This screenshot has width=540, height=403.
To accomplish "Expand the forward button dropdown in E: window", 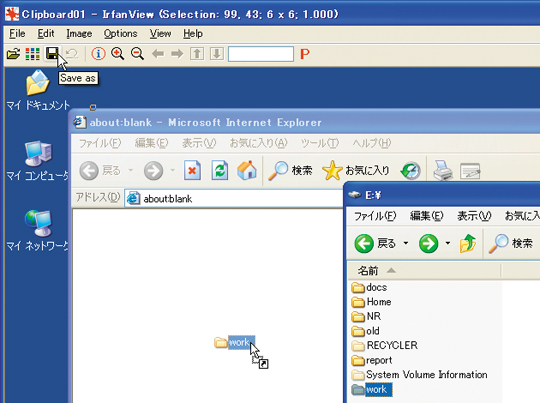I will [447, 243].
